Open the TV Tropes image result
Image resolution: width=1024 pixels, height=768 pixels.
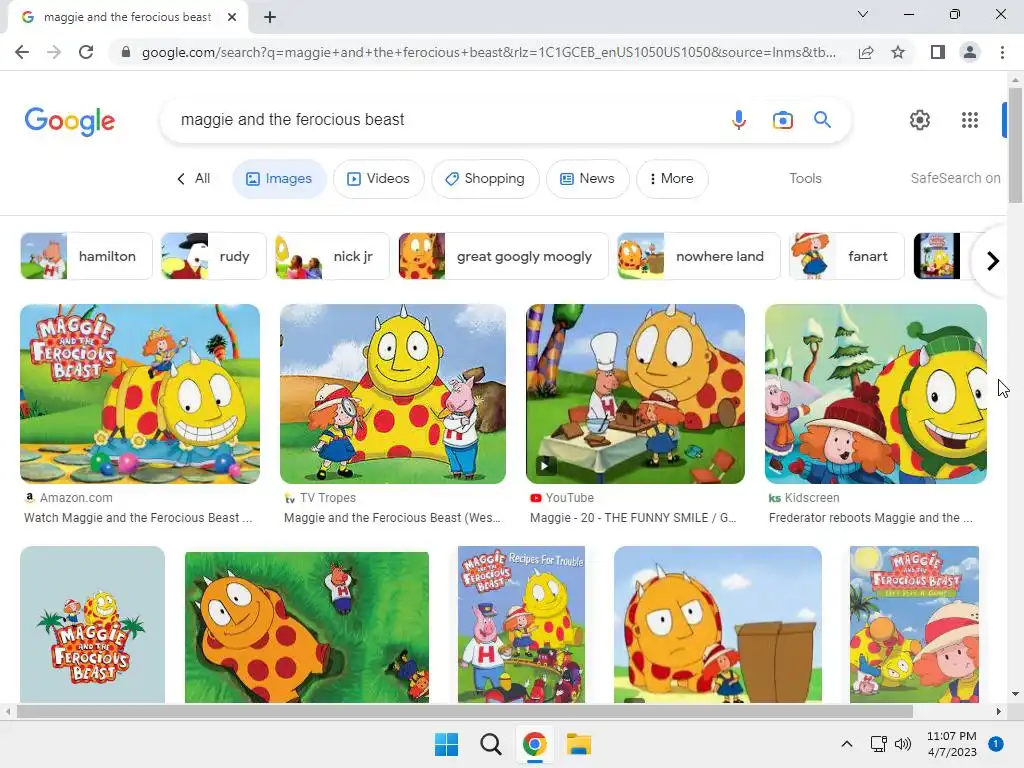point(392,394)
